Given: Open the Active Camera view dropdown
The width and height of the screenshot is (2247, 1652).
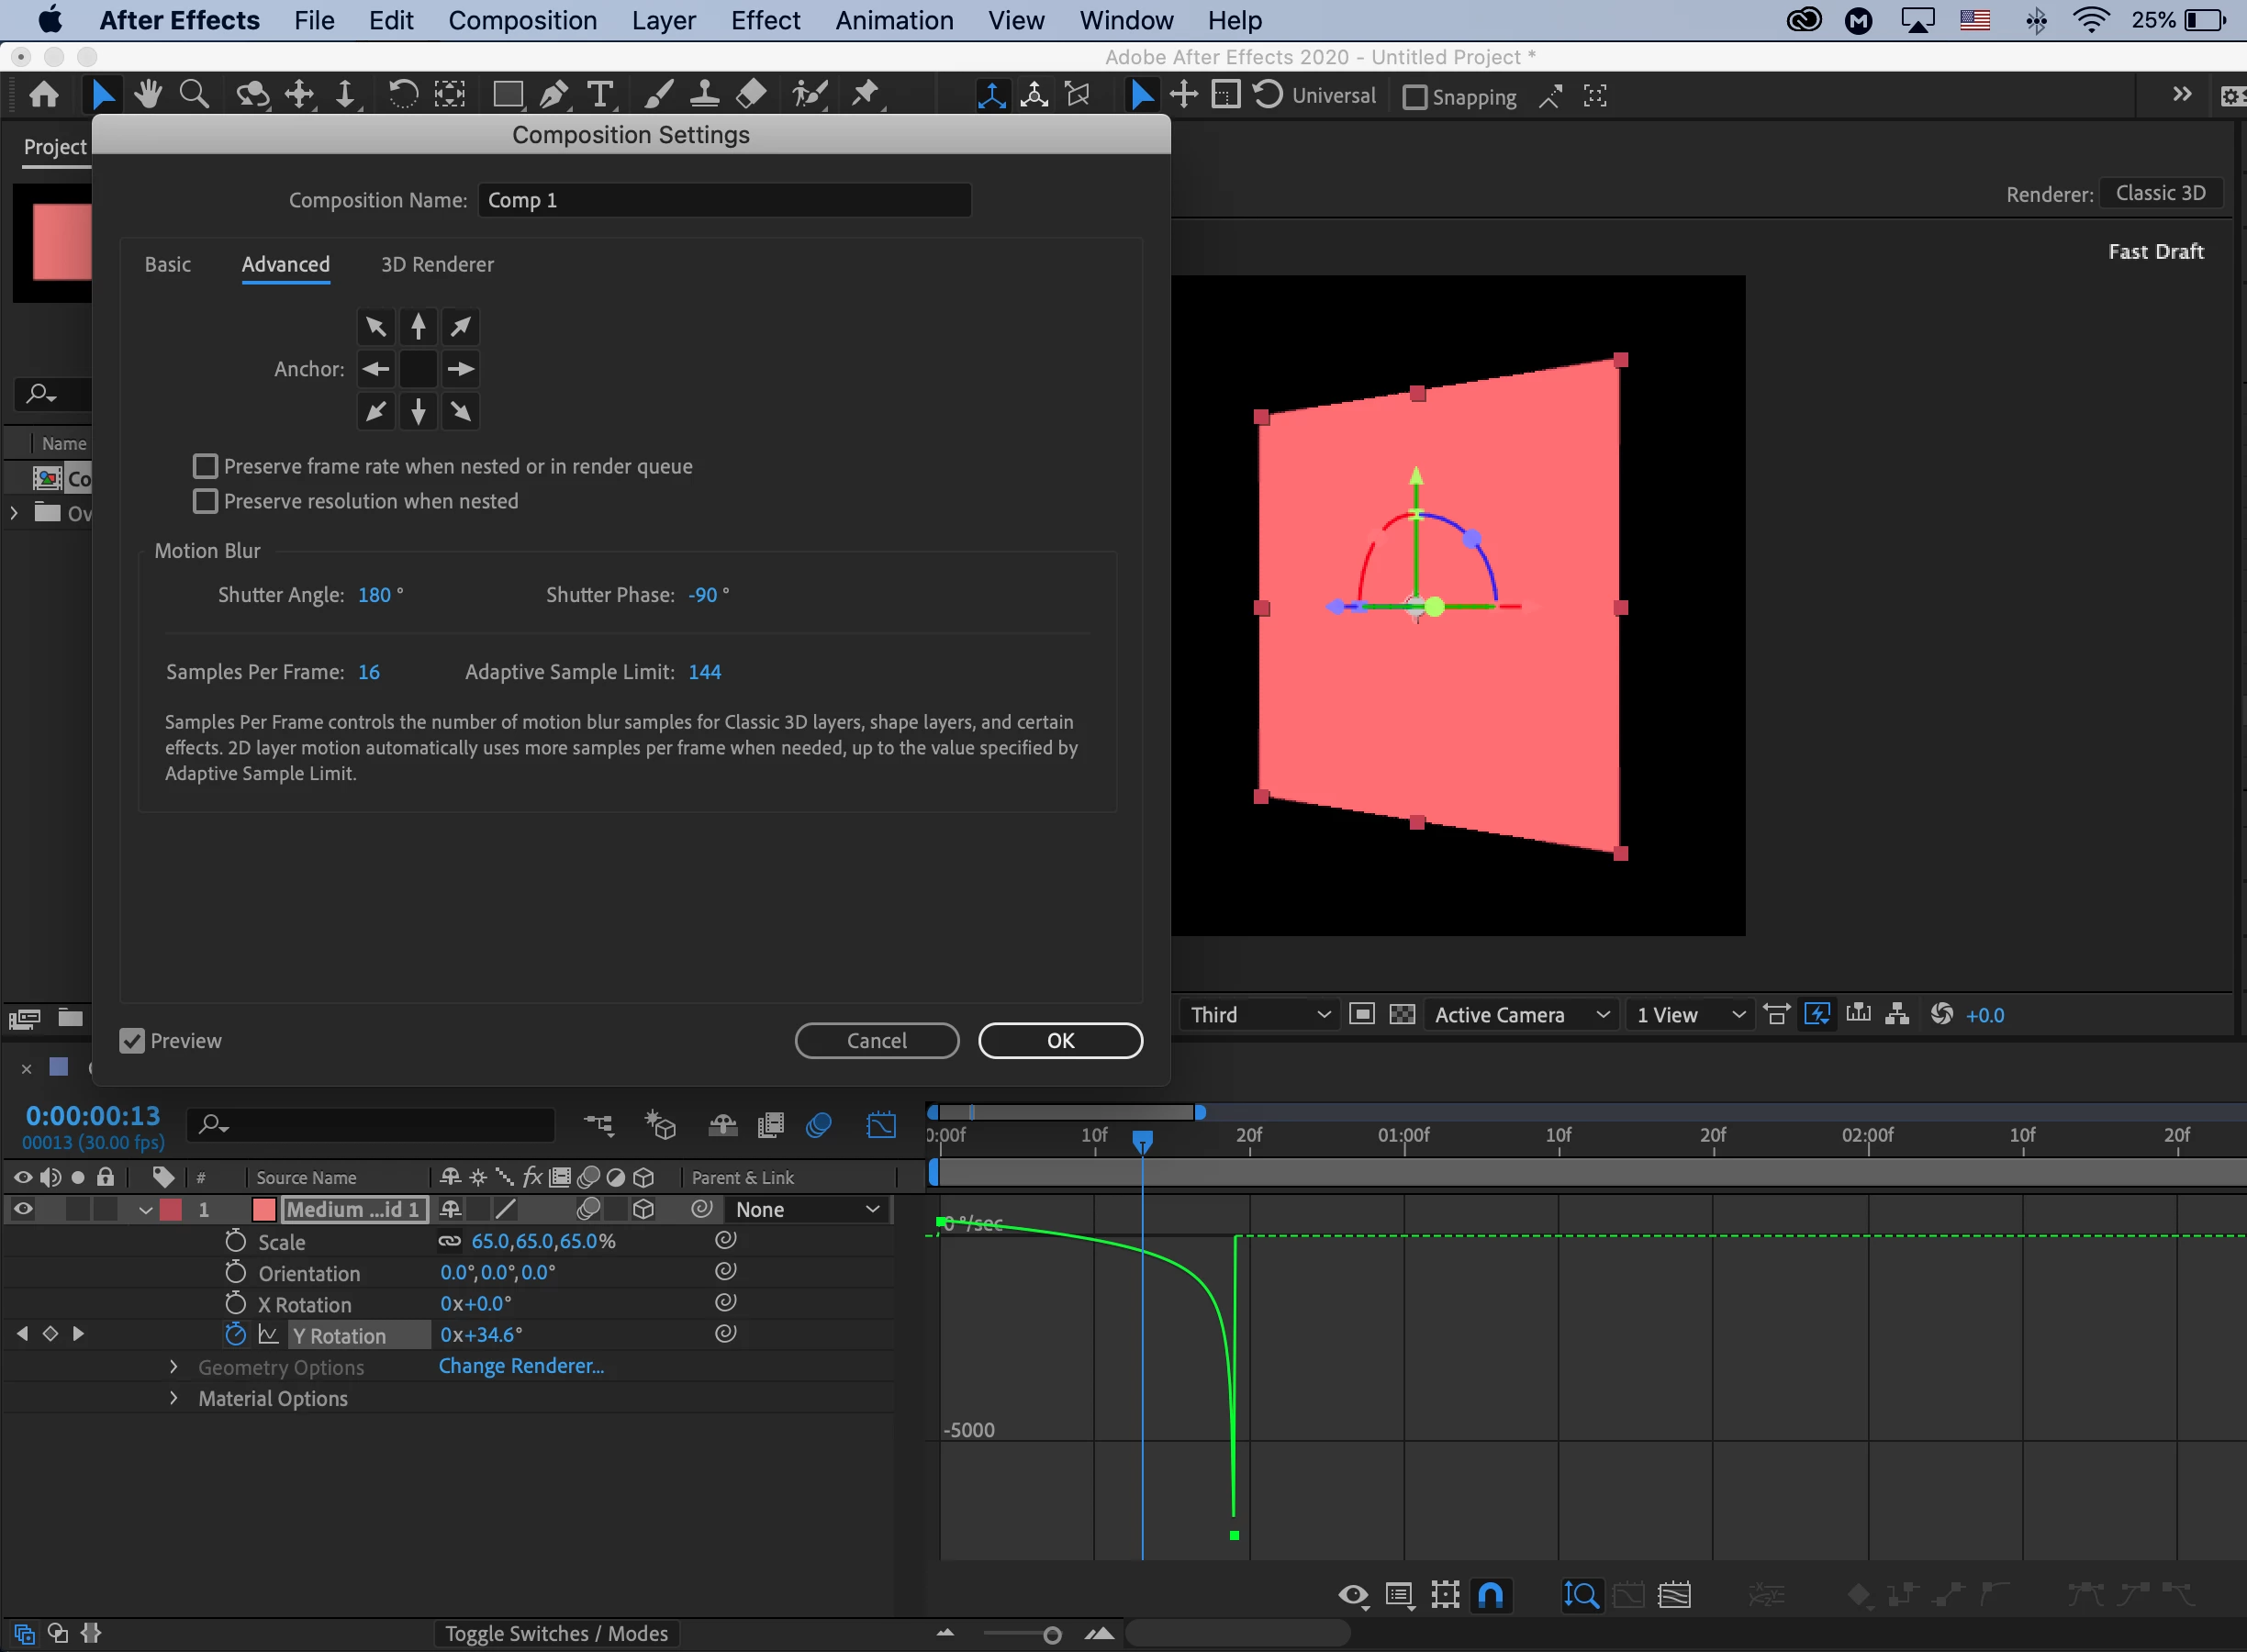Looking at the screenshot, I should [x=1521, y=1015].
